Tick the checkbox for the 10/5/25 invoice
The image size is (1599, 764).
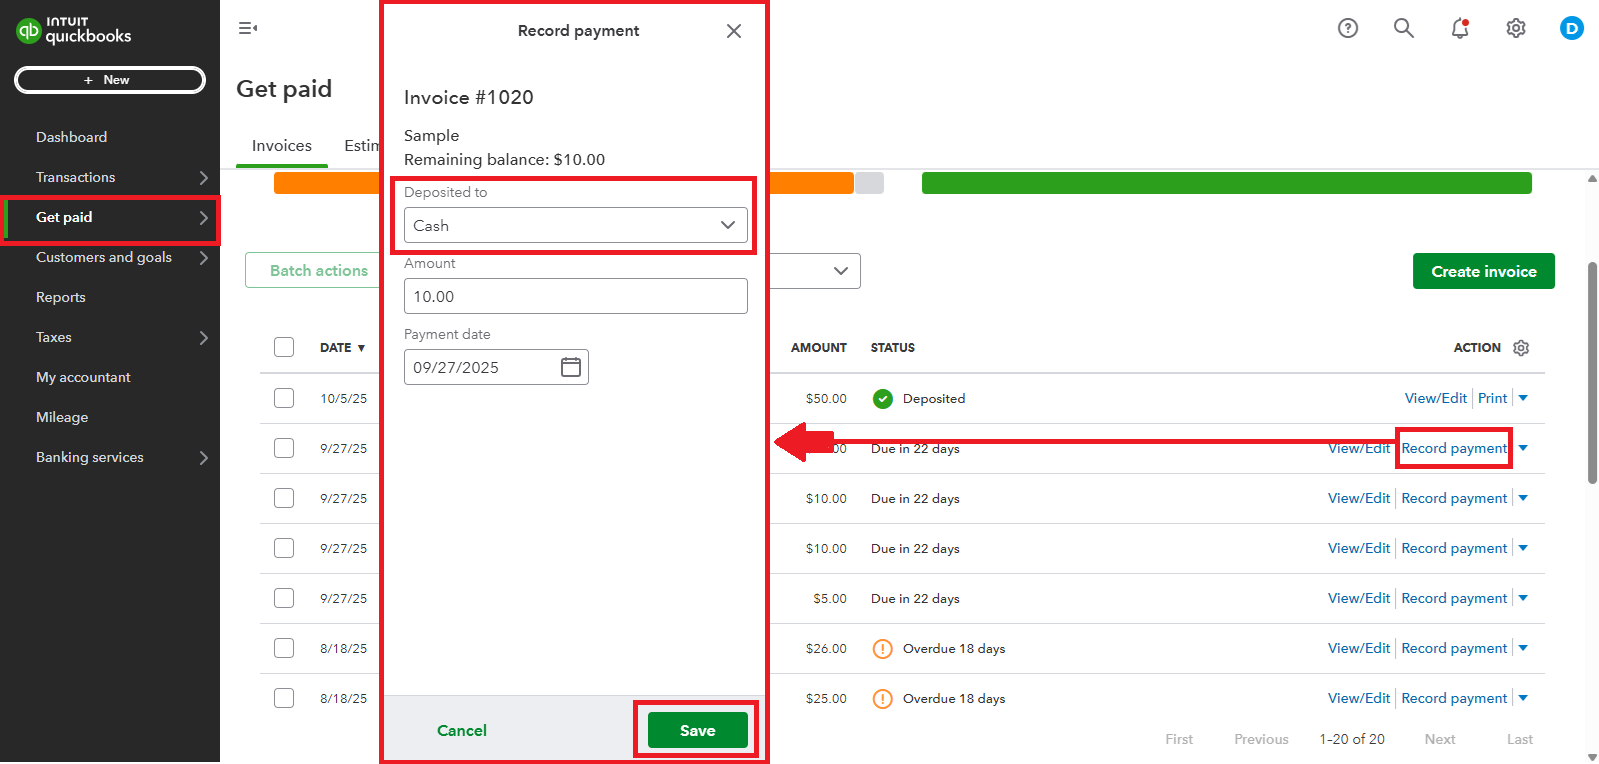click(x=284, y=398)
